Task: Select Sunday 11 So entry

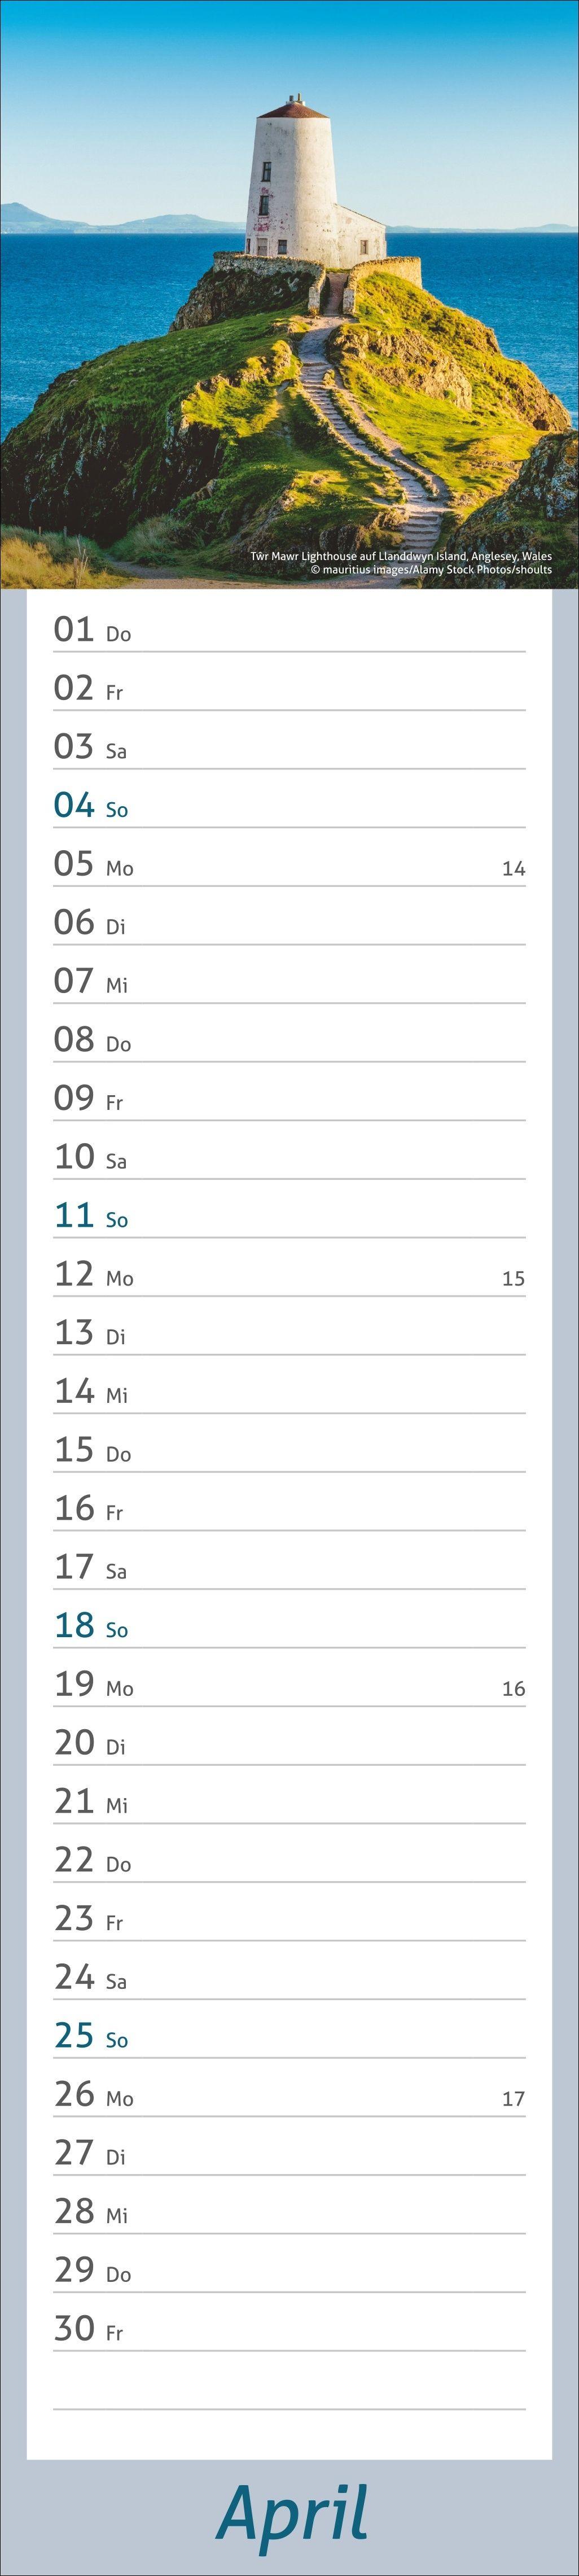Action: point(91,1217)
